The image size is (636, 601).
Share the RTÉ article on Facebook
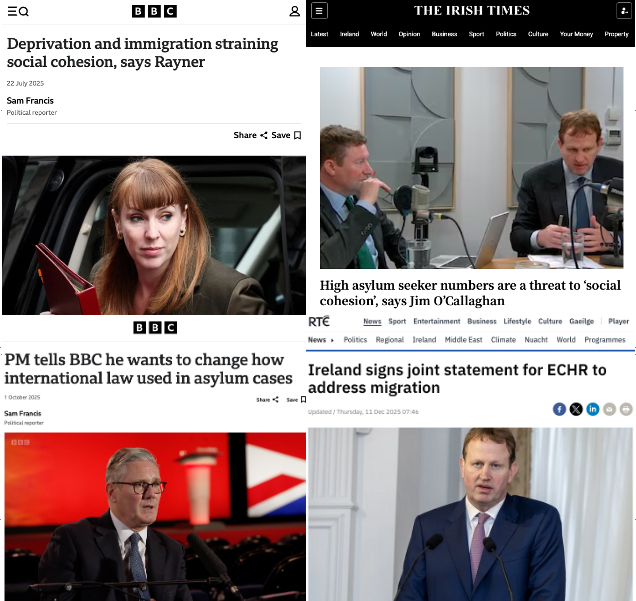tap(559, 409)
